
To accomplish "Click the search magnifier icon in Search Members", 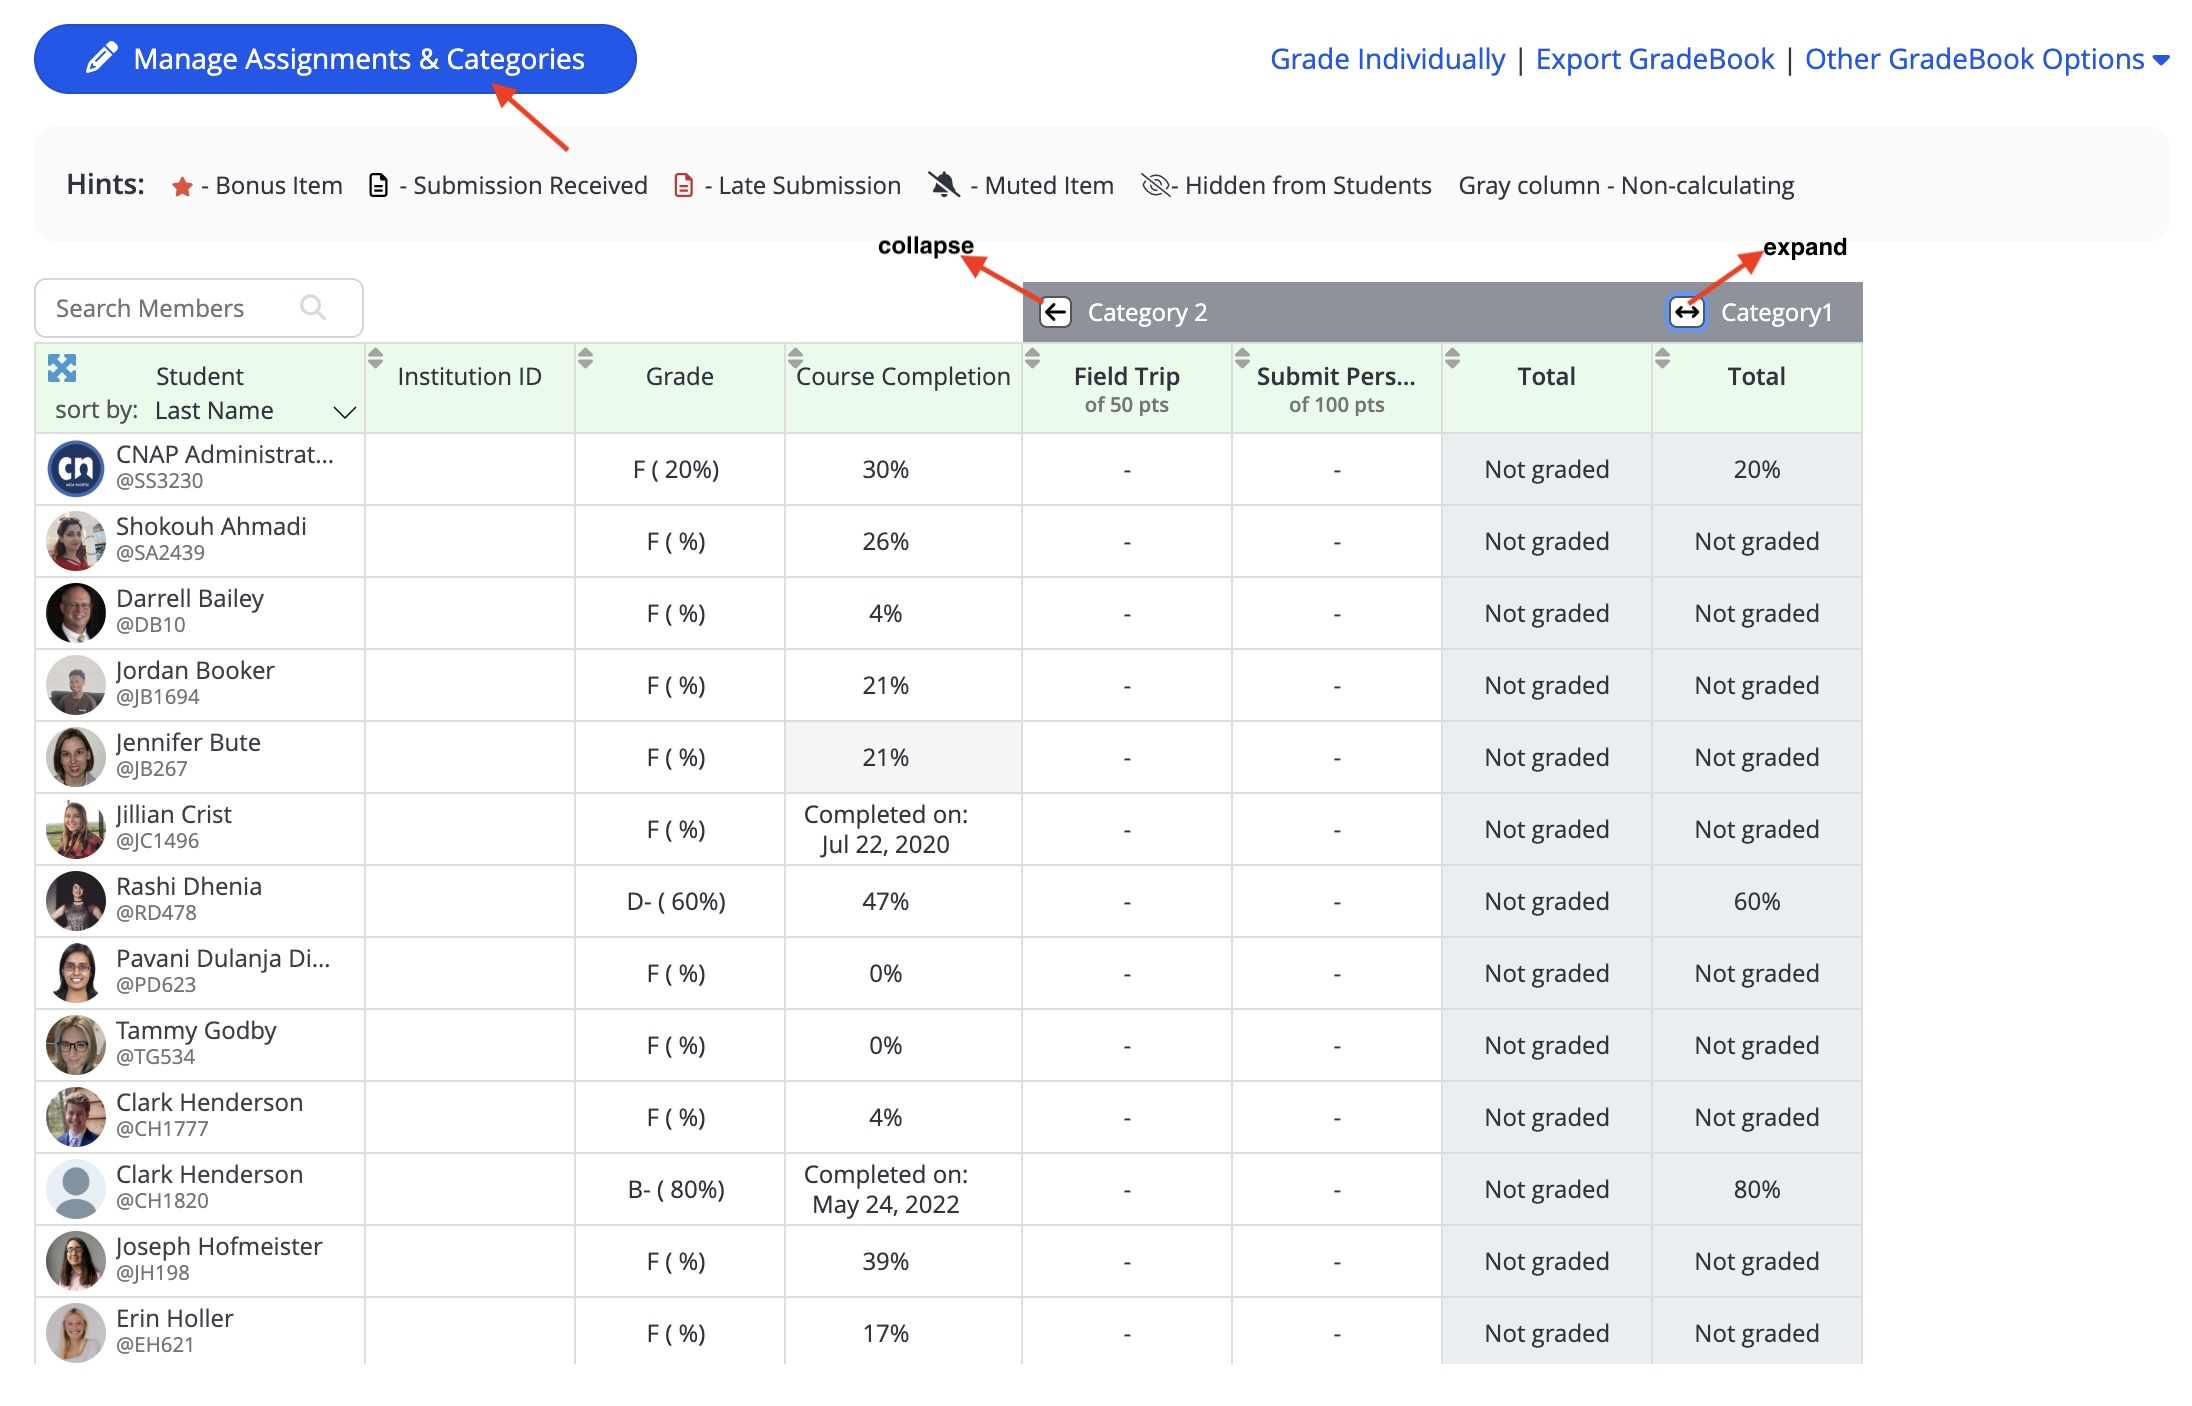I will [x=313, y=307].
